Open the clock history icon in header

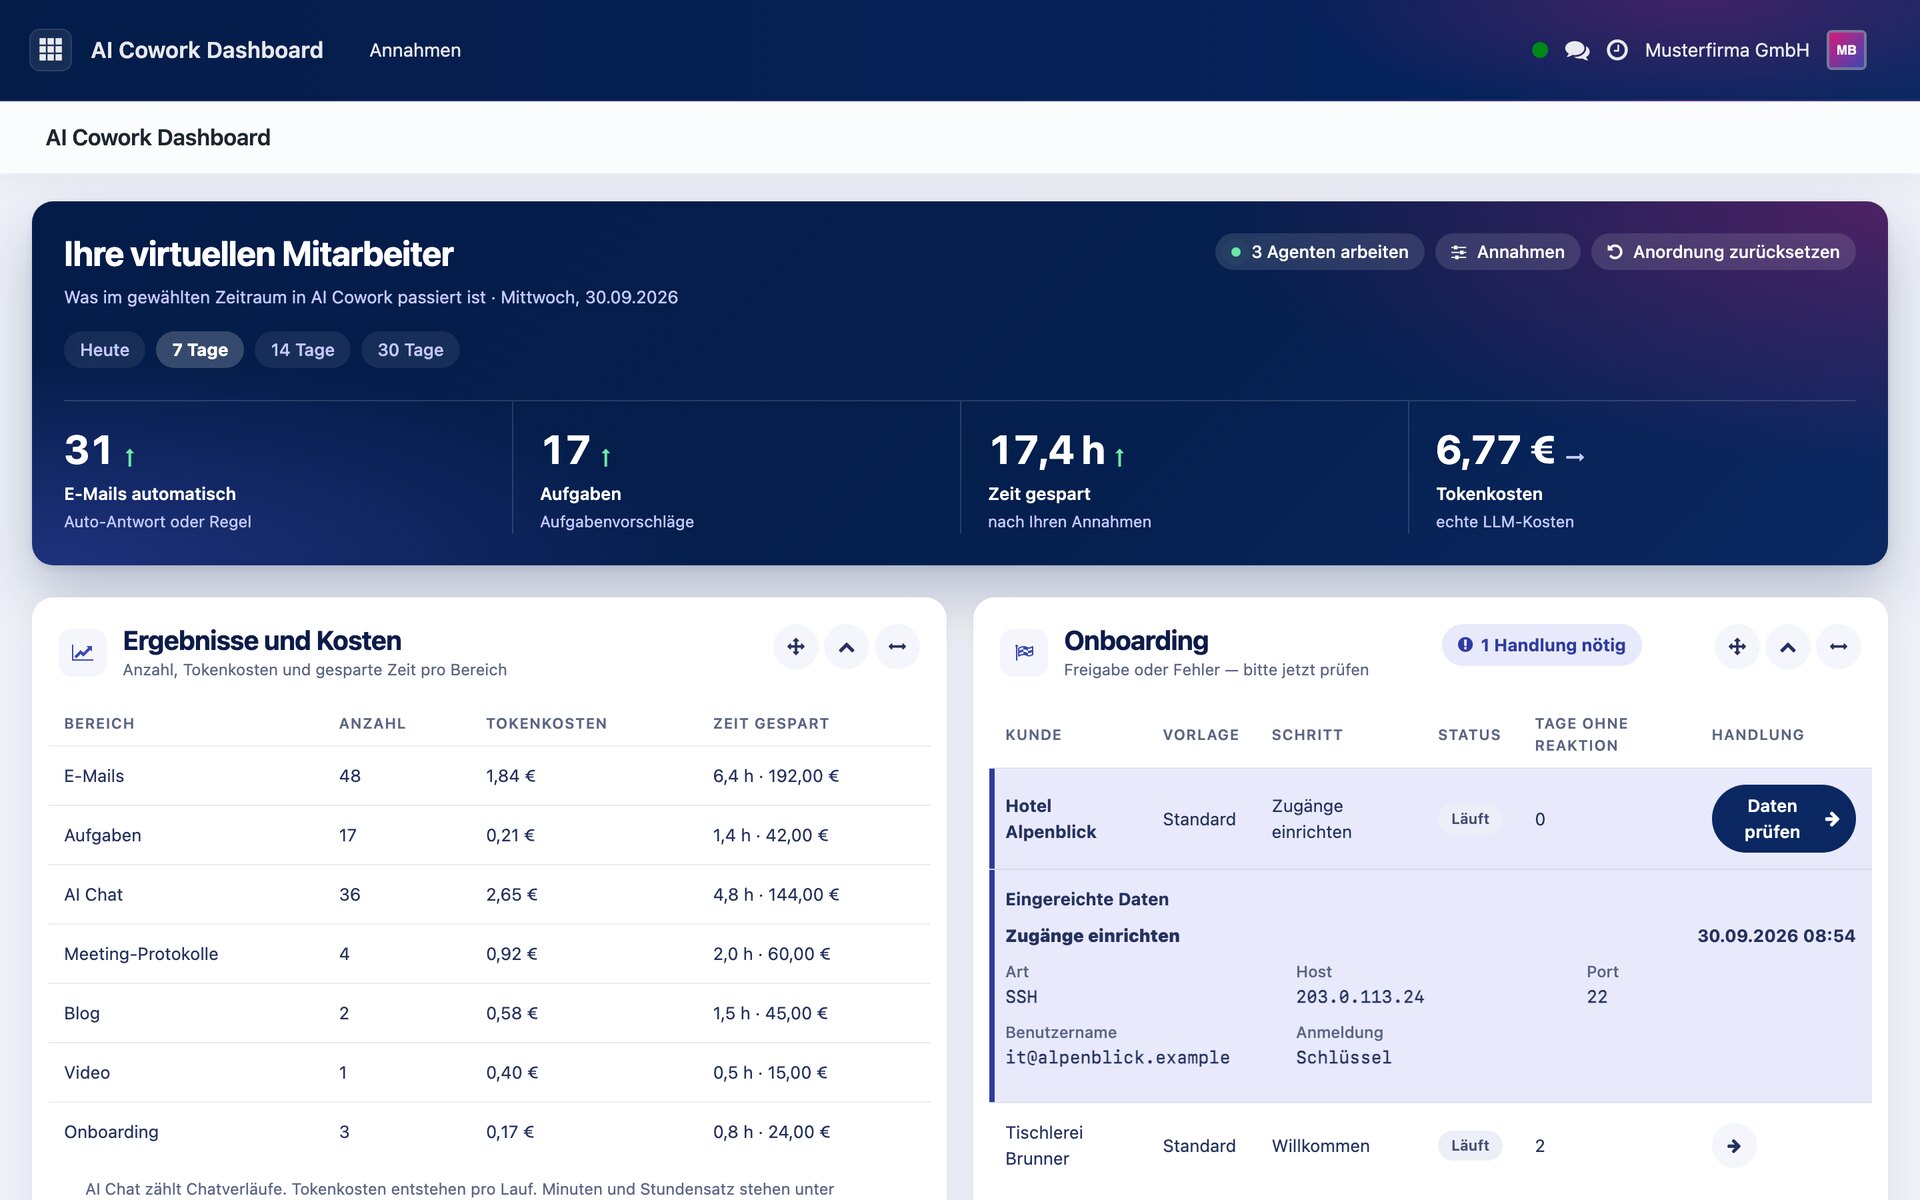tap(1617, 50)
